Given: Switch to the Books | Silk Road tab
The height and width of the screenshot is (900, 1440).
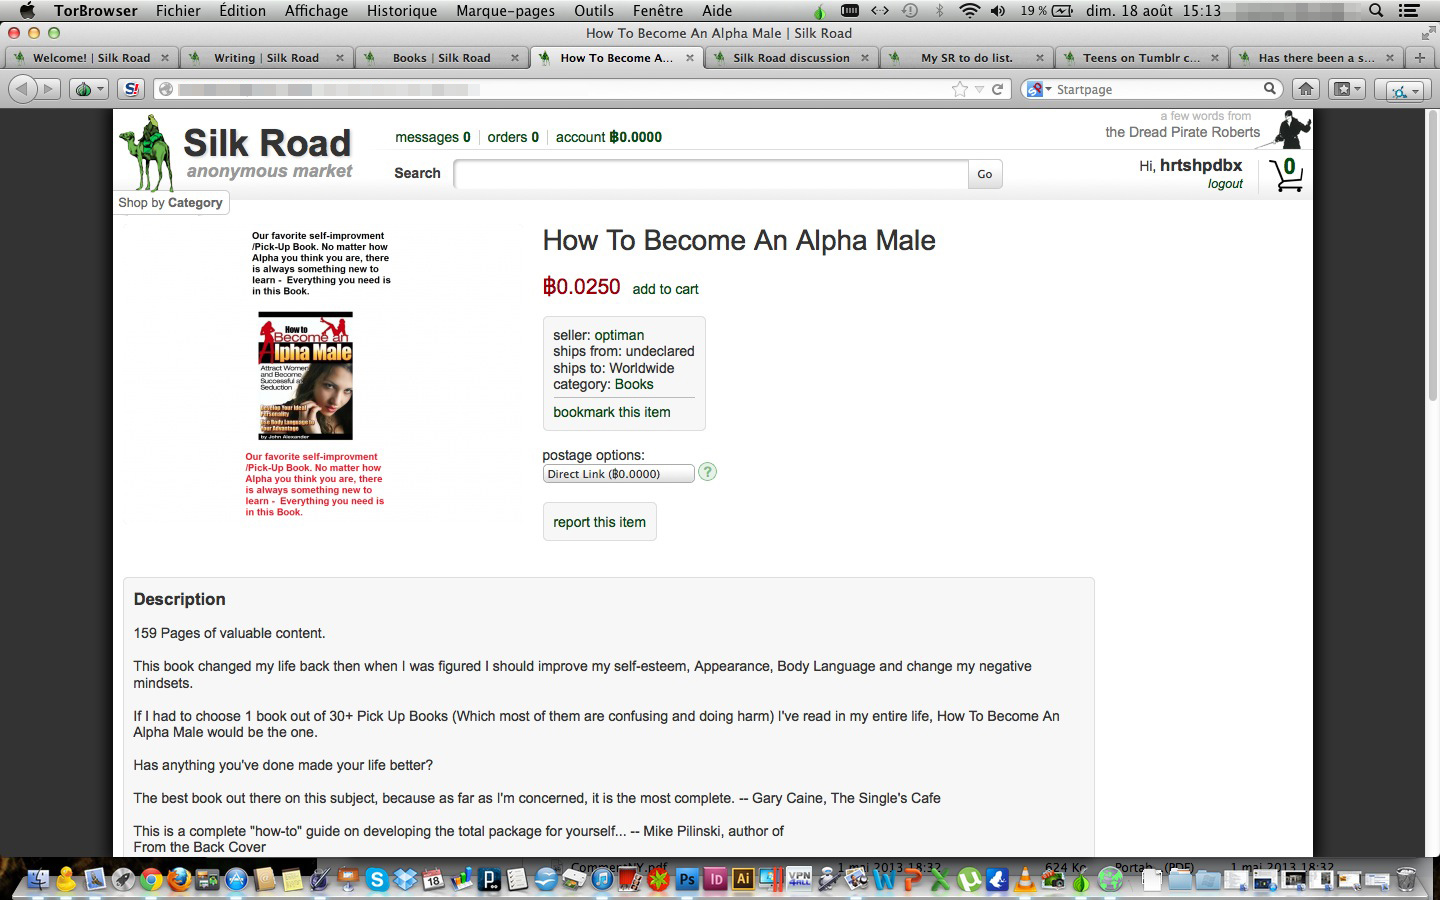Looking at the screenshot, I should tap(441, 57).
